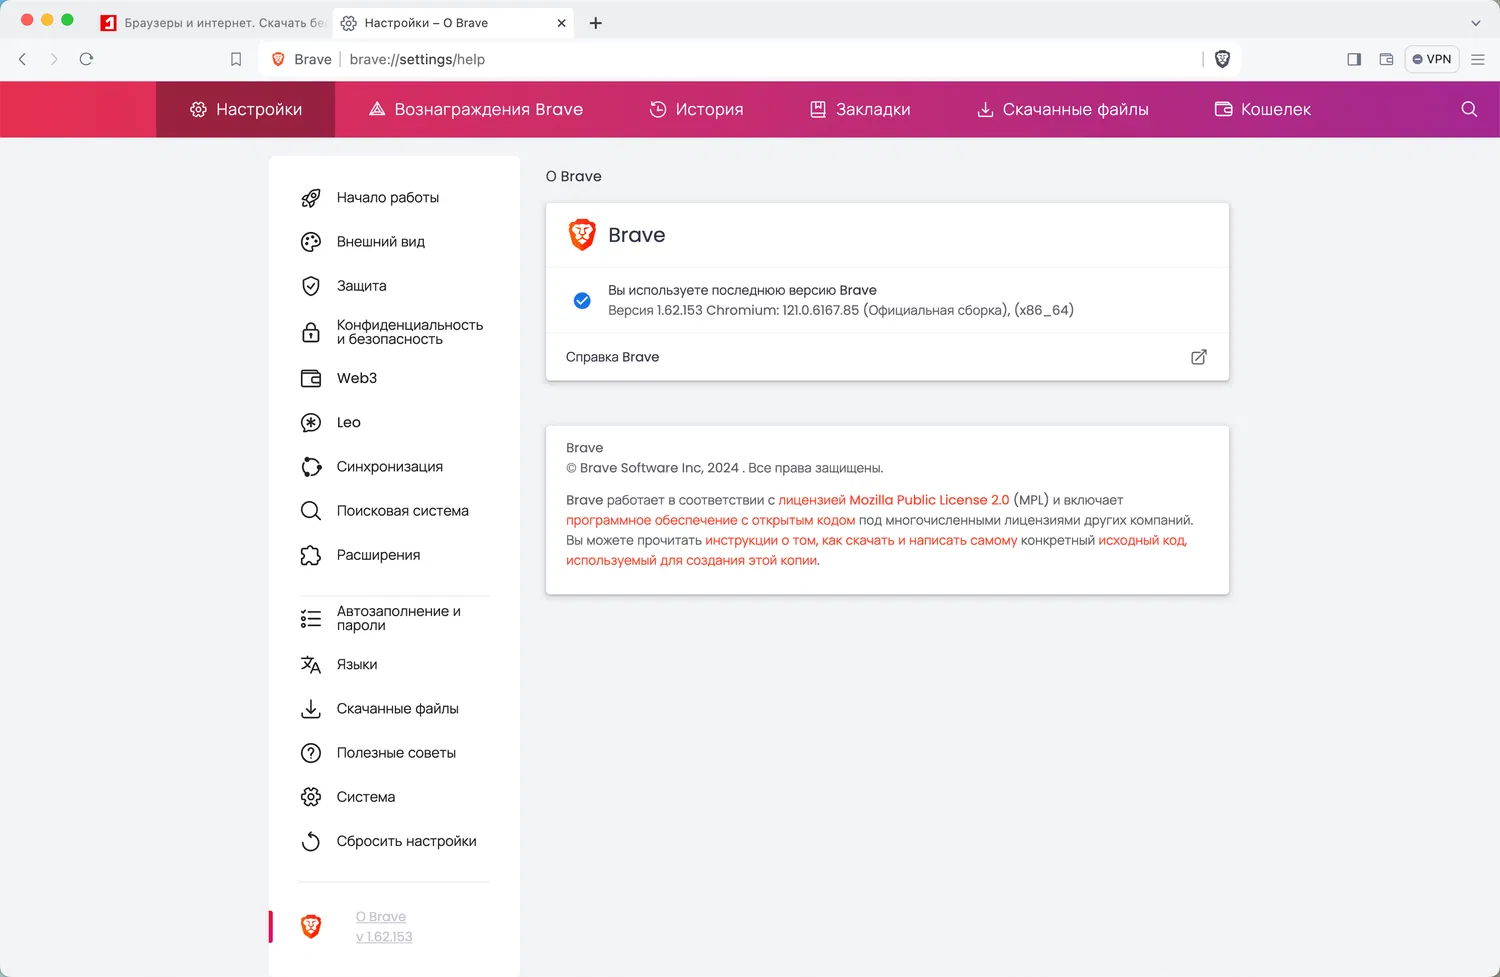The image size is (1500, 977).
Task: Click the magnifier icon for Поисковая система
Action: pos(311,511)
